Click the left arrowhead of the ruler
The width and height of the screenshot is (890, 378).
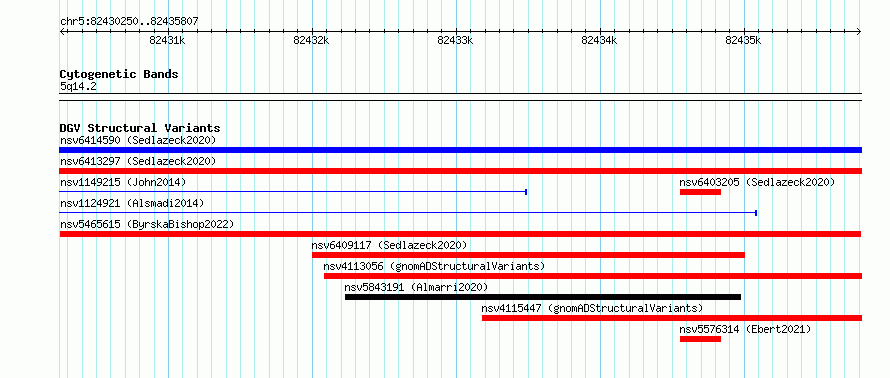(62, 31)
